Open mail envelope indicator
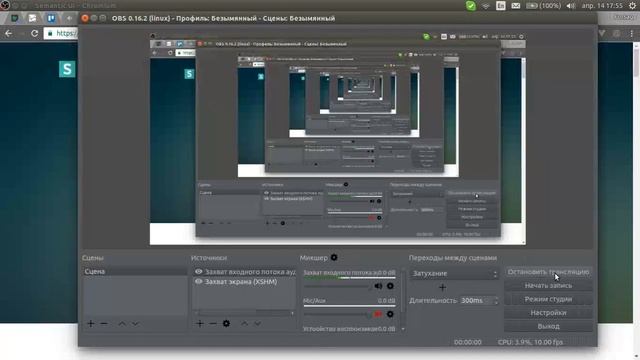Image resolution: width=640 pixels, height=360 pixels. pyautogui.click(x=516, y=6)
